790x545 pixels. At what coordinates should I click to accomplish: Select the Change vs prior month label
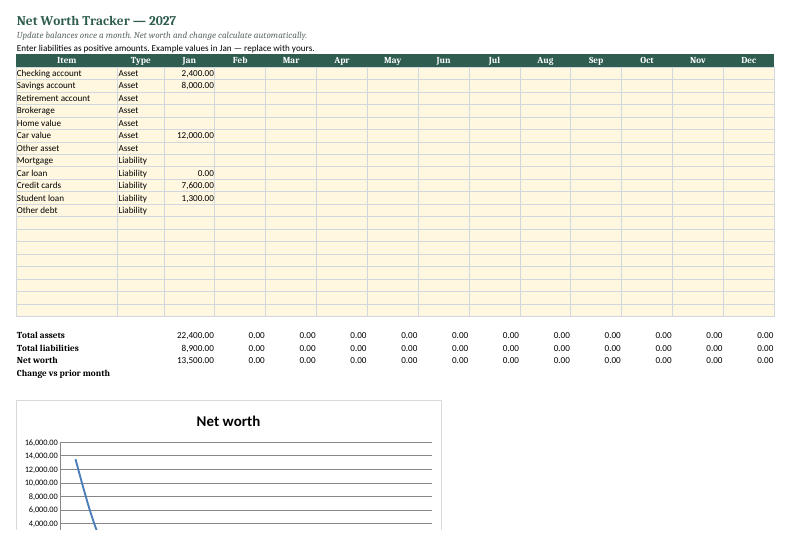point(63,373)
